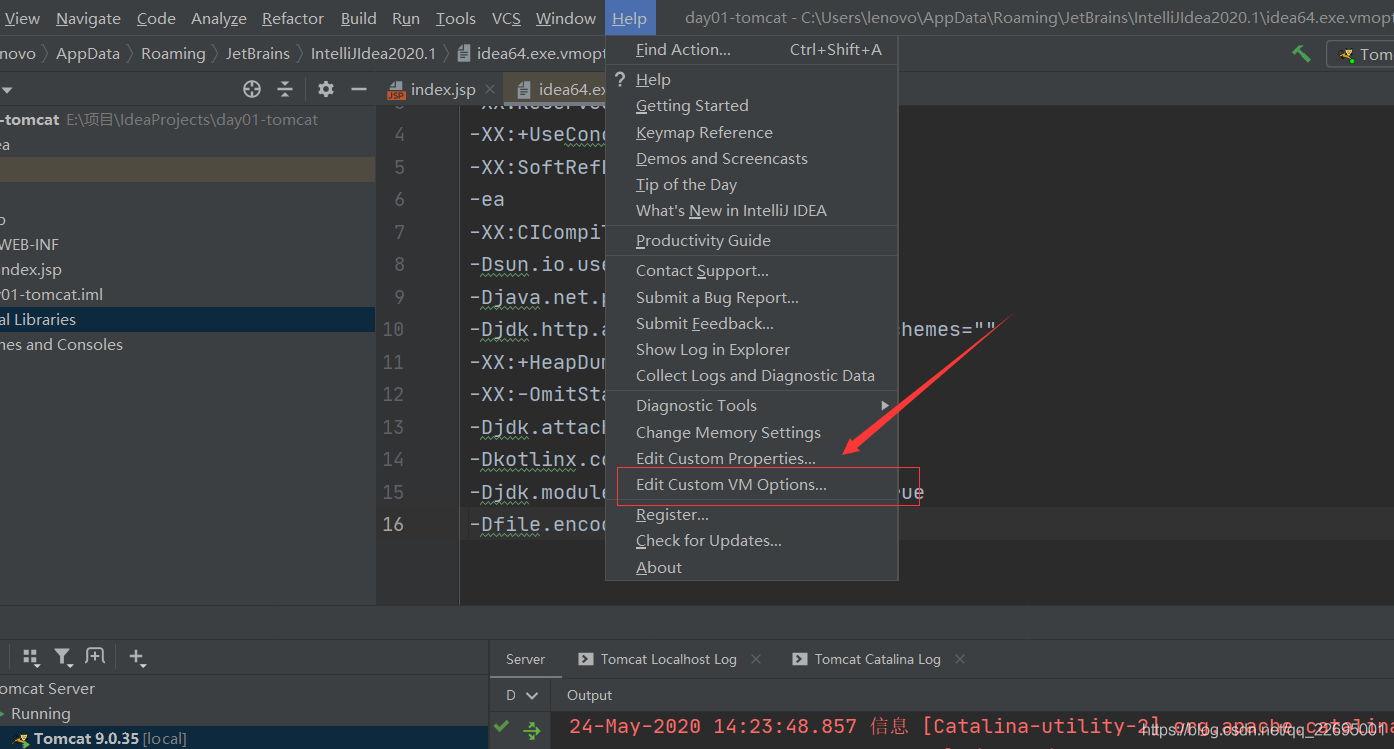Click the locate-in-project crosshair icon
Screen dimensions: 1394x749
coord(252,89)
